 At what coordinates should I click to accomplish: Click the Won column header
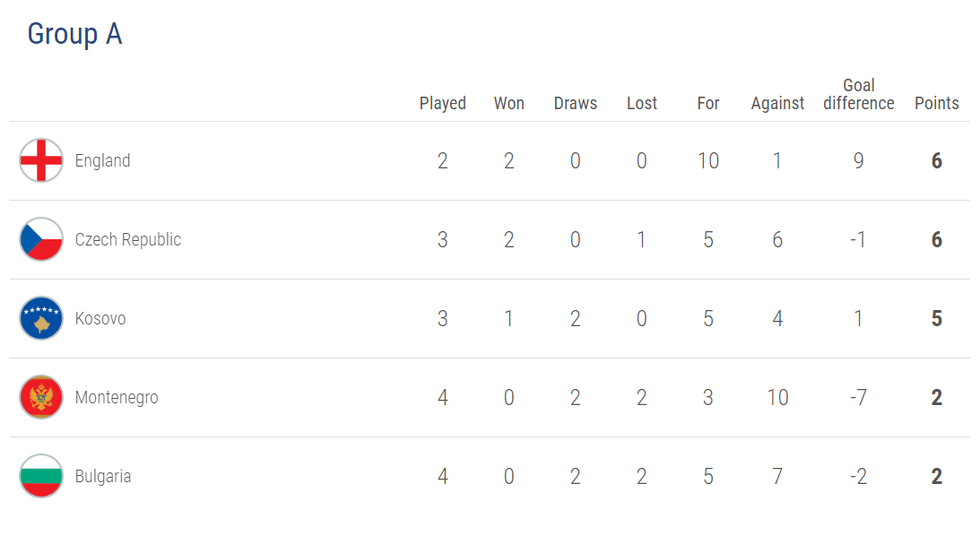tap(509, 103)
